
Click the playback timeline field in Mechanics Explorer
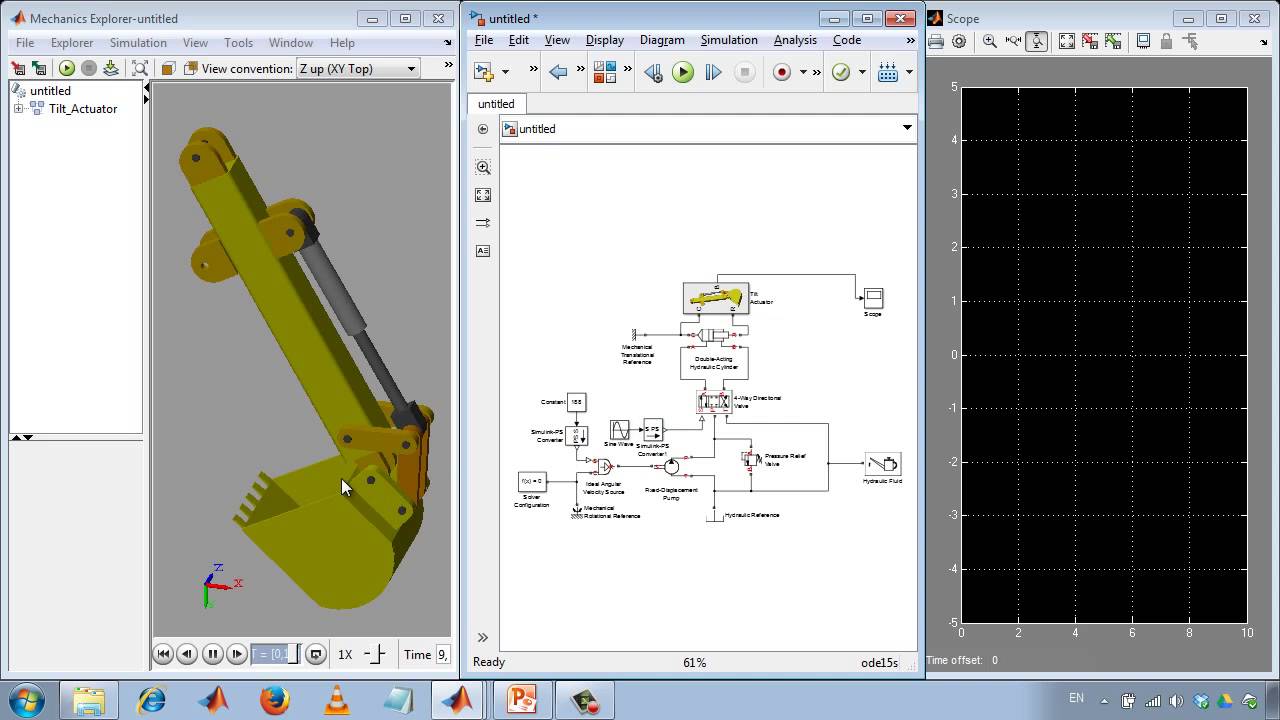275,654
